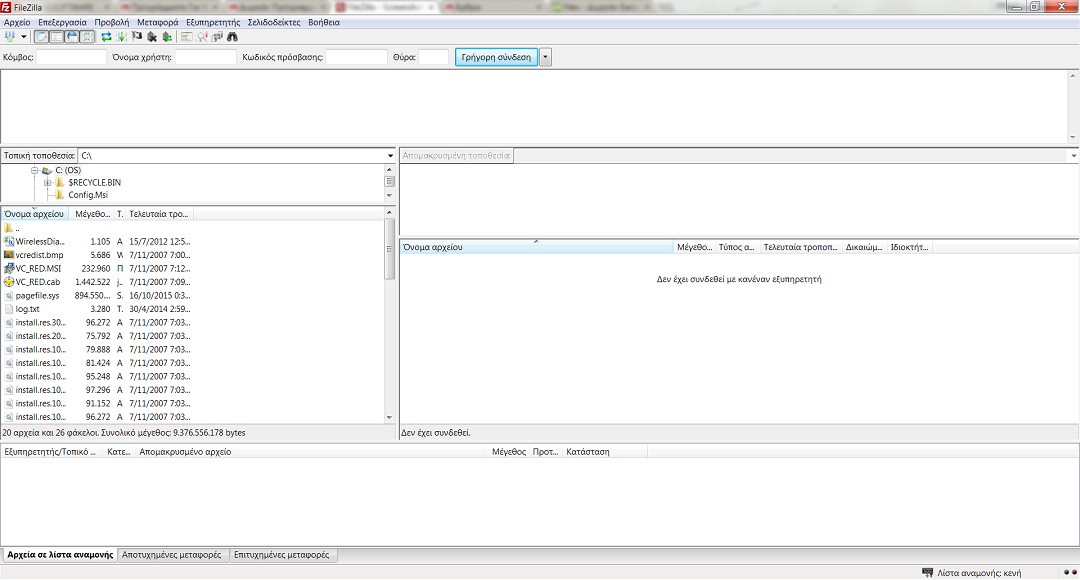
Task: Sort remote files by Όνομα αρχείου column
Action: coord(537,247)
